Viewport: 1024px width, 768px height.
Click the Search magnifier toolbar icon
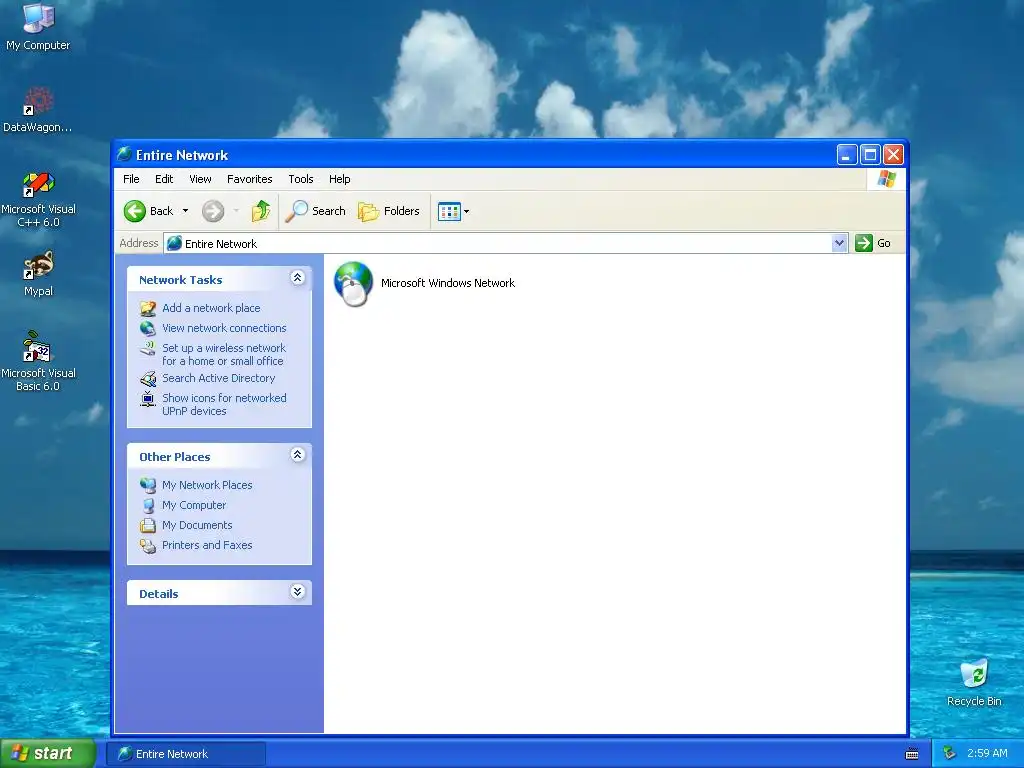[x=296, y=211]
